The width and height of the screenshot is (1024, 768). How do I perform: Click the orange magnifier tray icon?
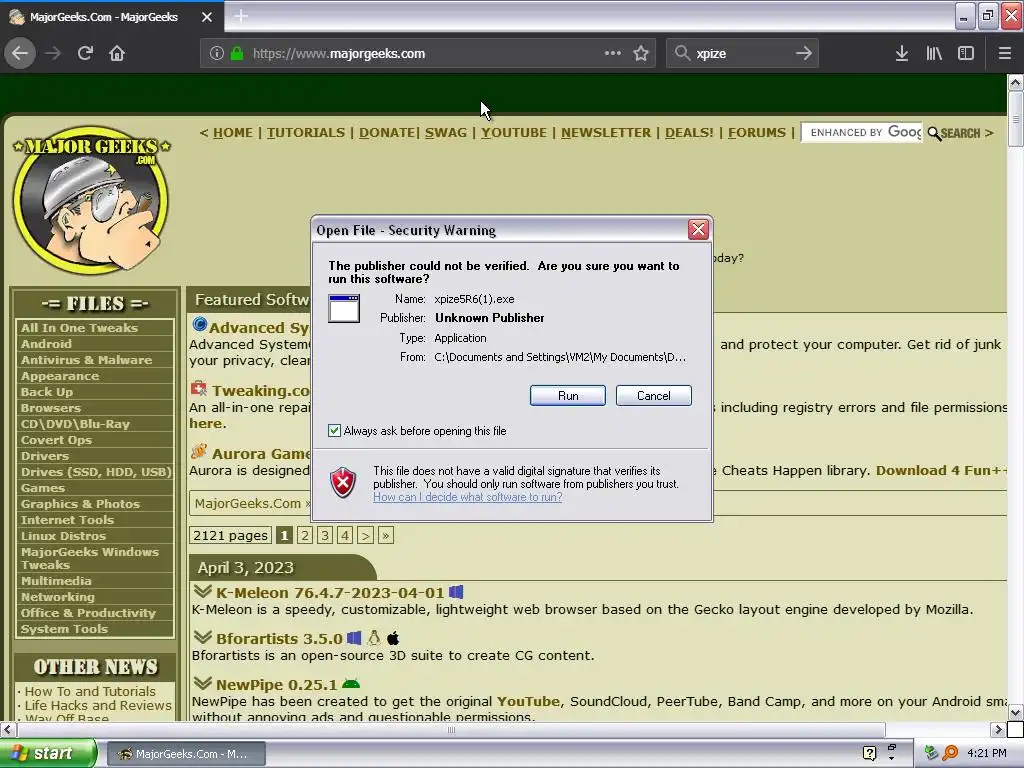click(950, 753)
